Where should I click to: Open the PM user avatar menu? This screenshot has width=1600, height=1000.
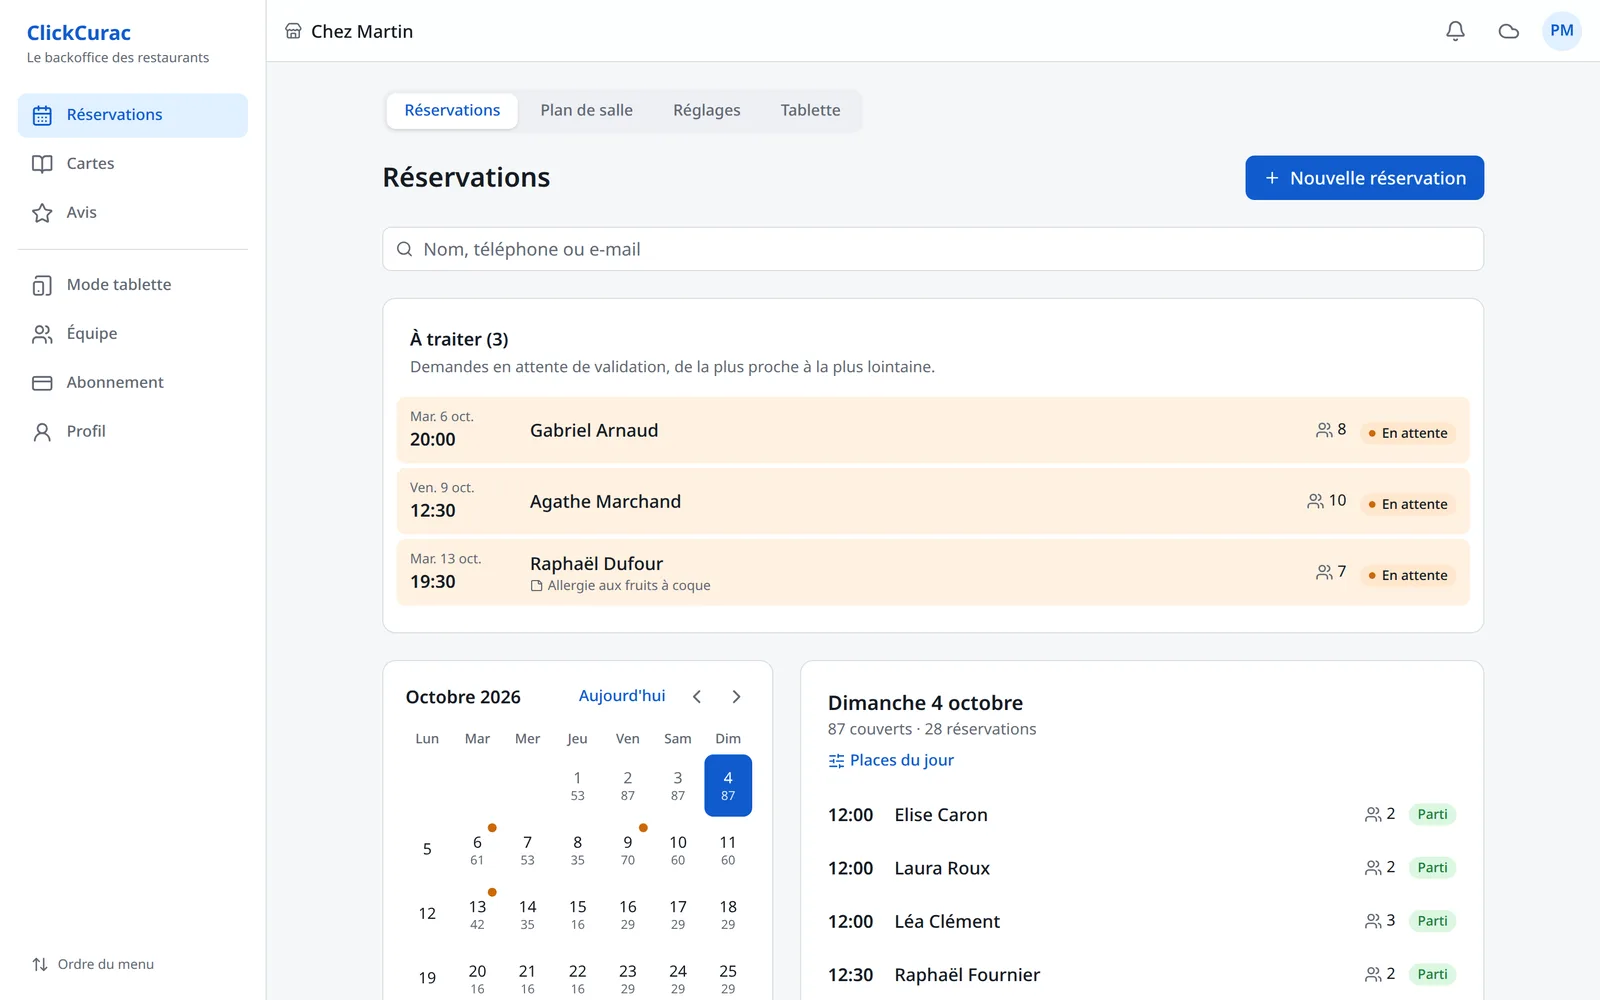coord(1562,31)
